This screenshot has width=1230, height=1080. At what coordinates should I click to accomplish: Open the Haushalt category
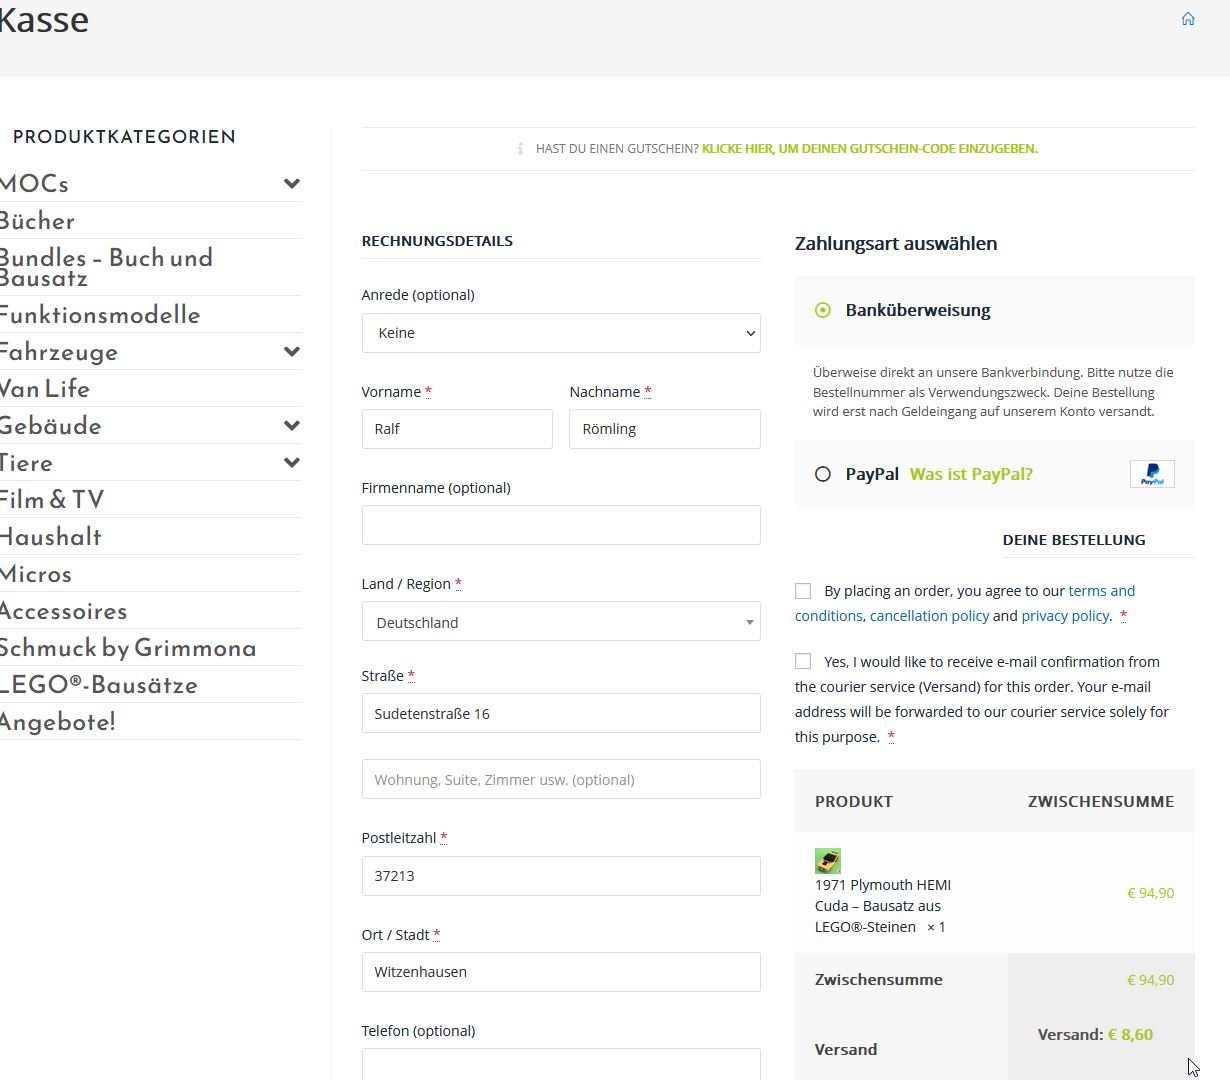pyautogui.click(x=51, y=537)
